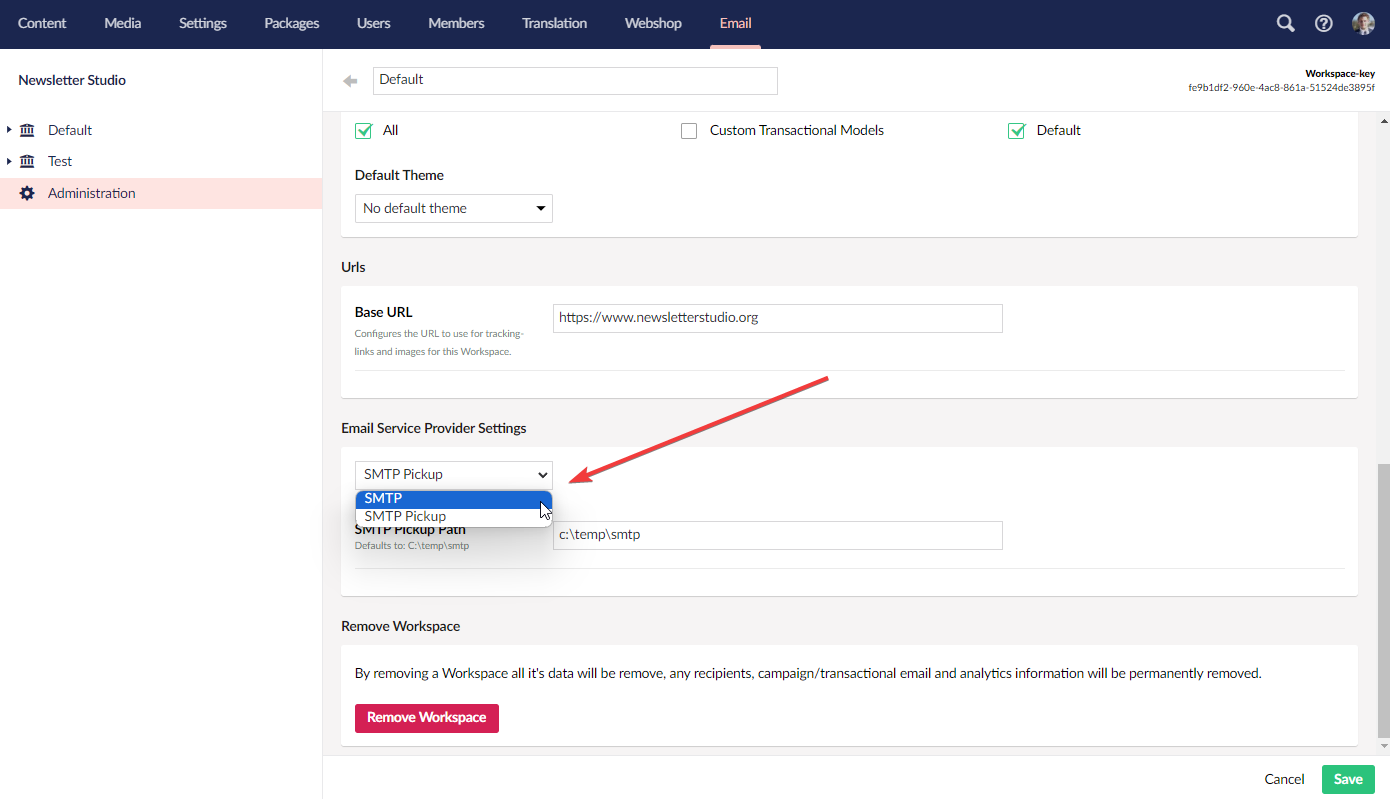Click the scrollbar down arrow
Screen dimensions: 1390x799
pos(1384,746)
